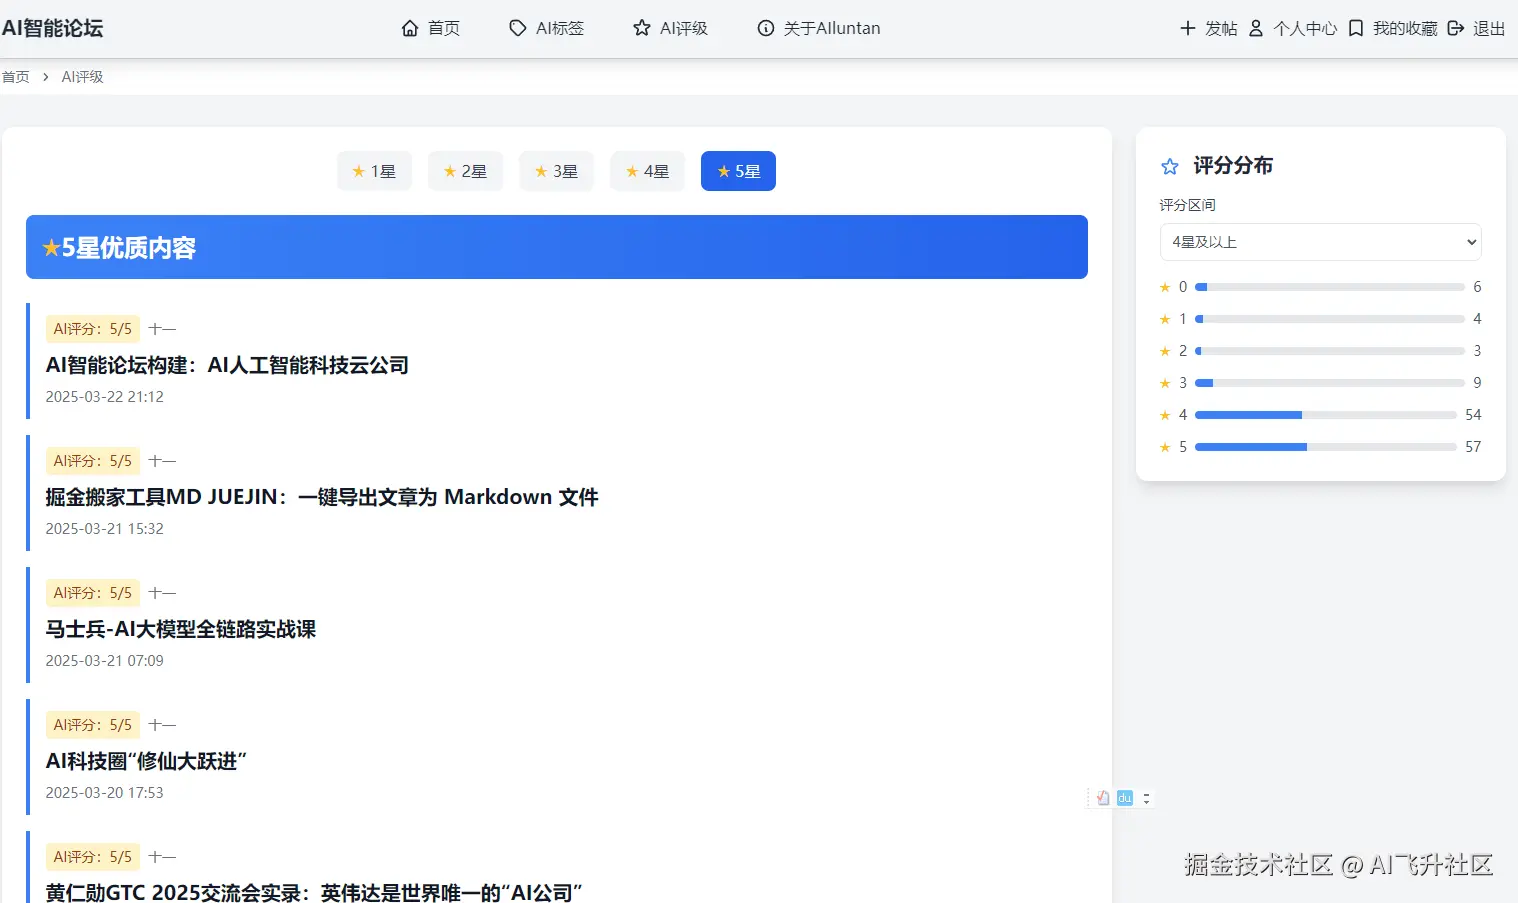Open 我的收藏 favorites
Screen dimensions: 1518x903
(1393, 28)
